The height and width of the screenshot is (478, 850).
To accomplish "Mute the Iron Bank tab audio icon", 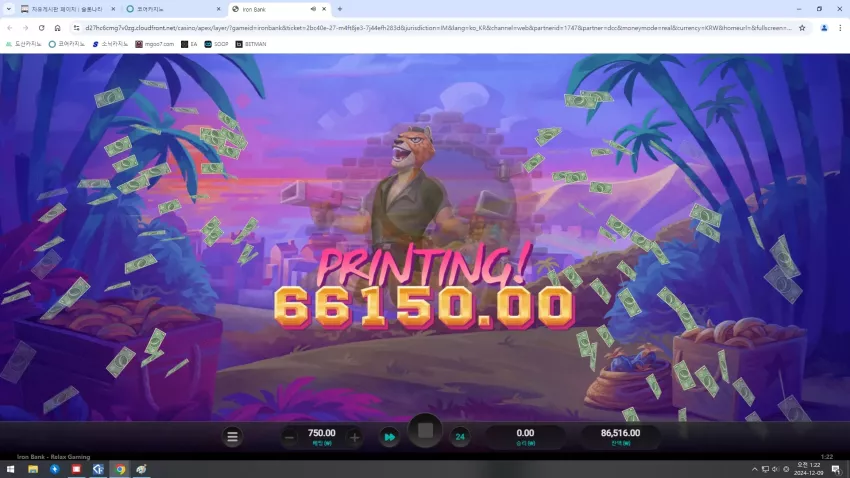I will tap(313, 9).
